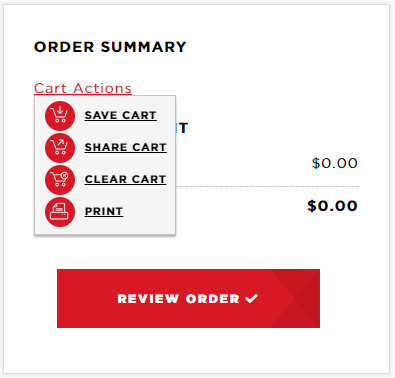The width and height of the screenshot is (395, 378).
Task: Click the regular-weight $0.00 subtotal amount
Action: [335, 163]
